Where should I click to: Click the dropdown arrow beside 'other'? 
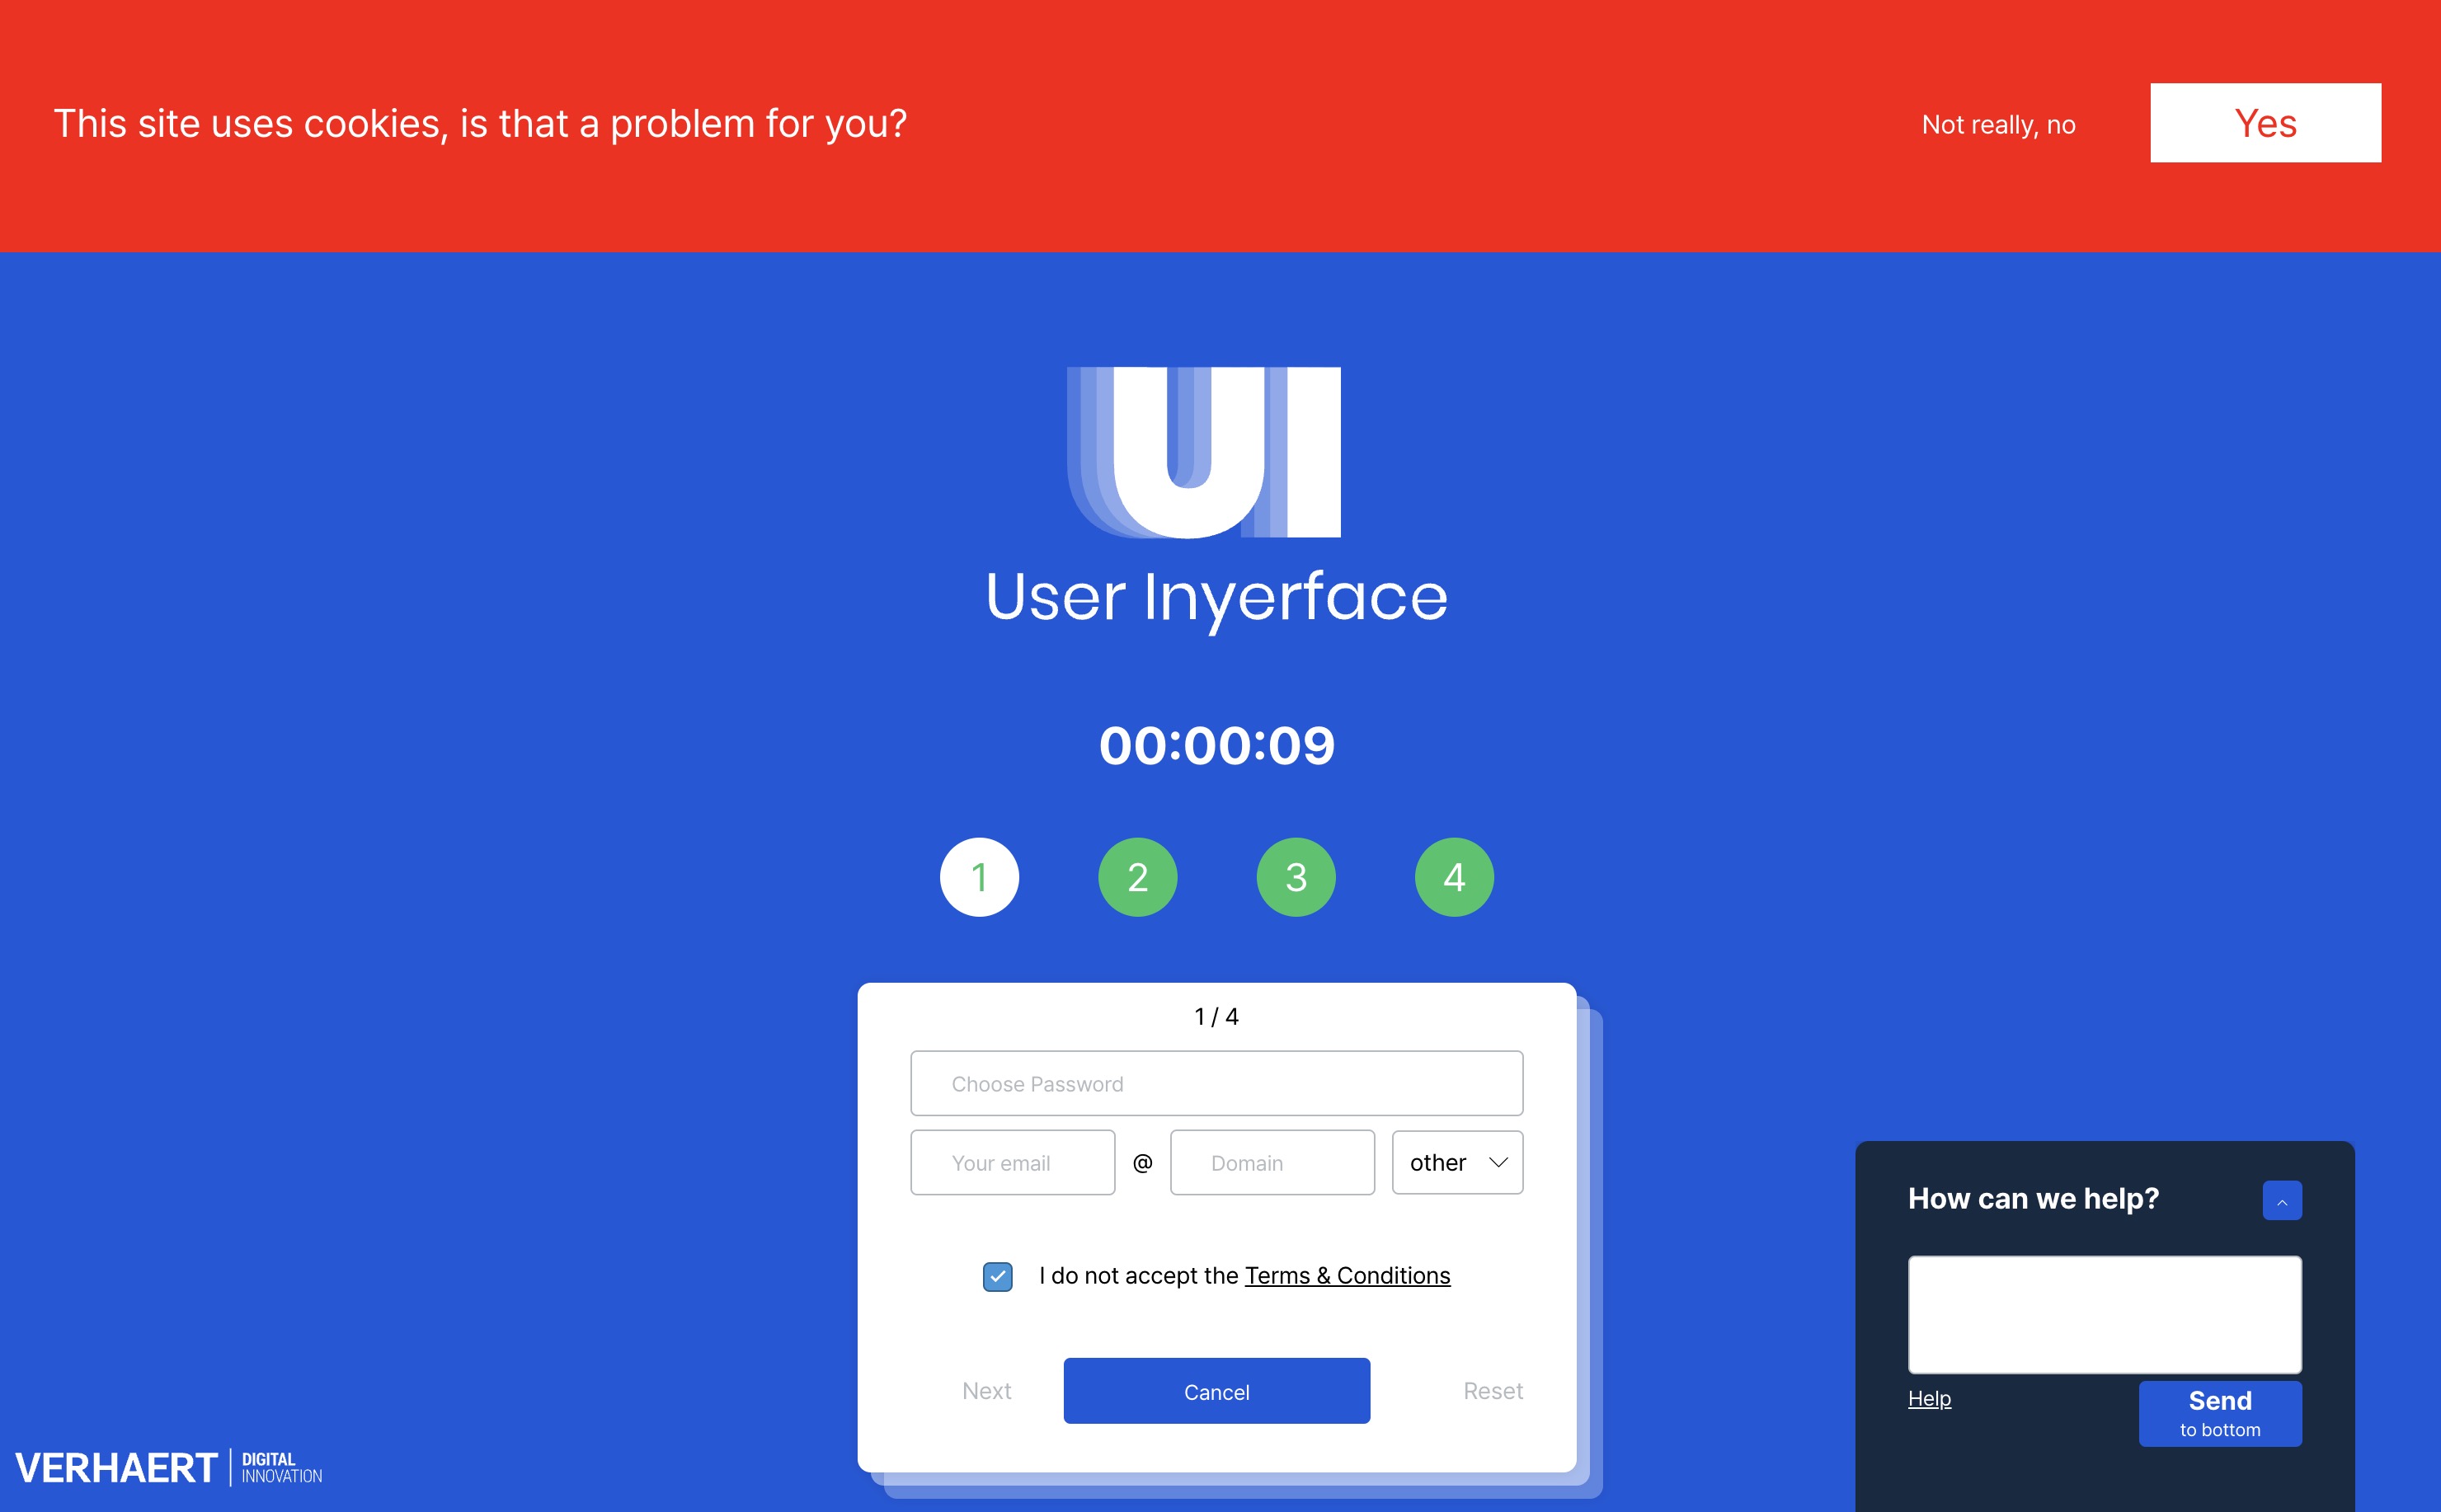point(1497,1162)
